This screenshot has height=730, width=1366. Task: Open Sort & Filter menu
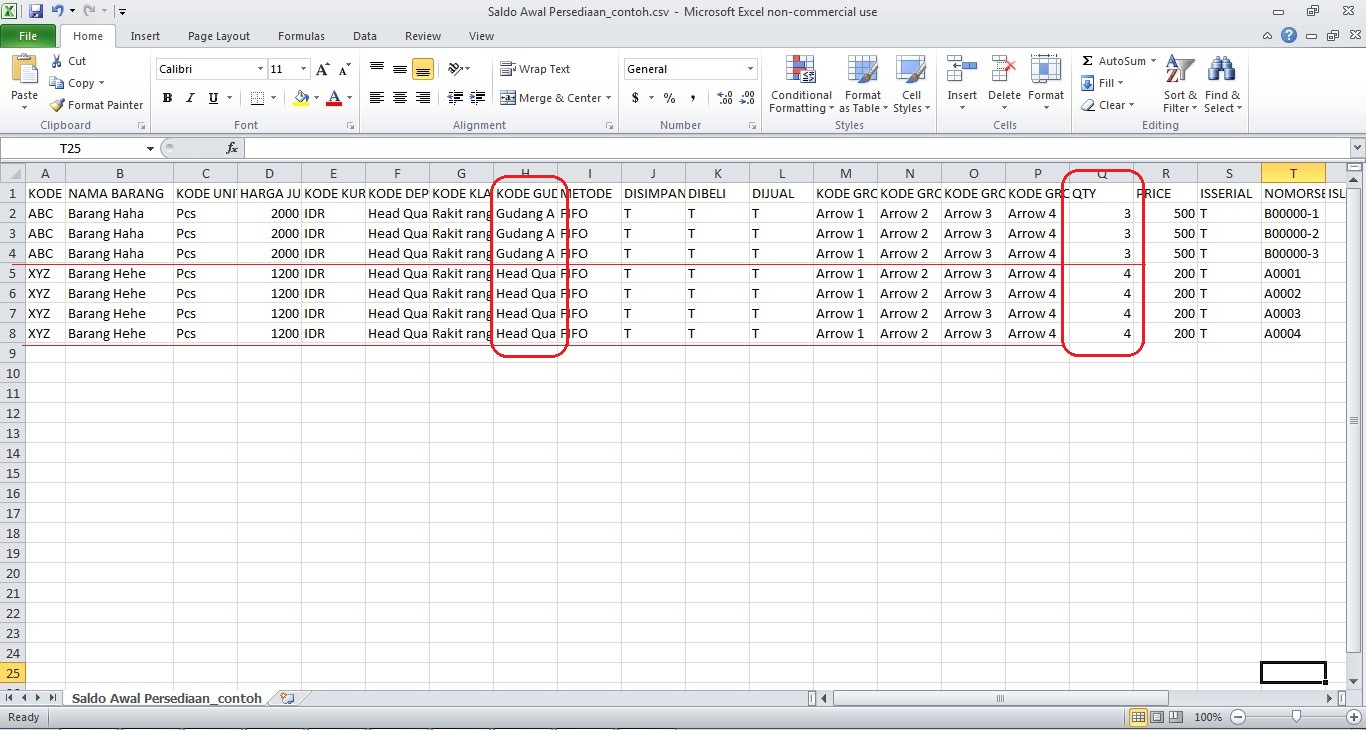(x=1180, y=85)
